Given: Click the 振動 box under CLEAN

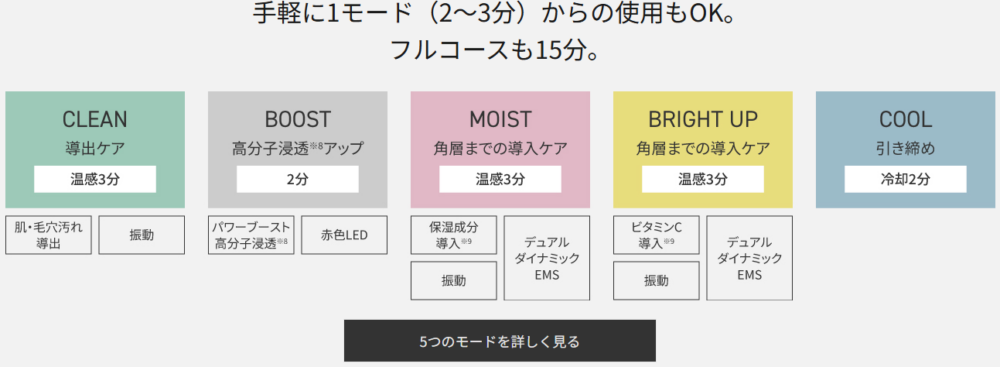Looking at the screenshot, I should [142, 235].
